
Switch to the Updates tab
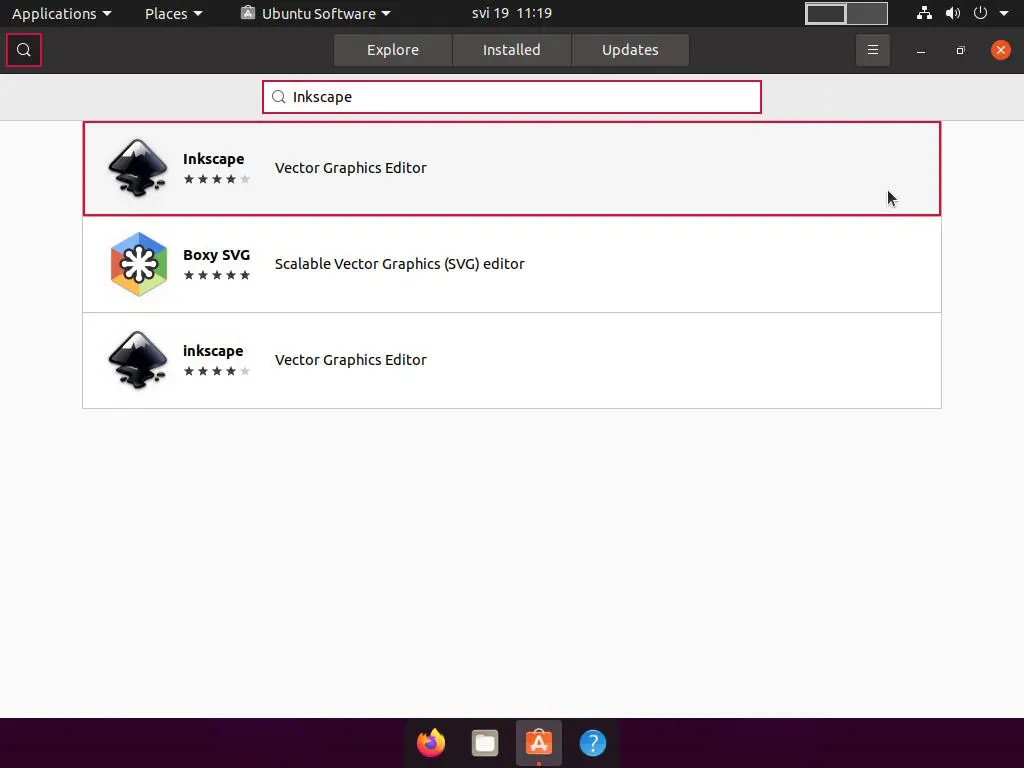pos(630,50)
